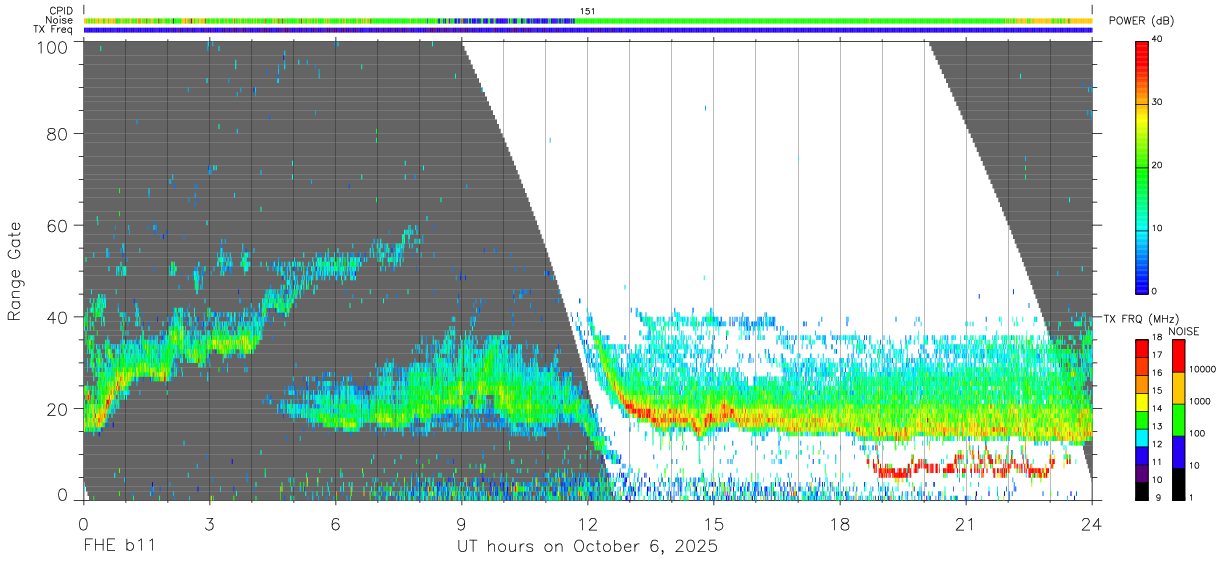Image resolution: width=1228 pixels, height=567 pixels.
Task: Select the 60 tick on the Range Gate axis
Action: tap(56, 225)
